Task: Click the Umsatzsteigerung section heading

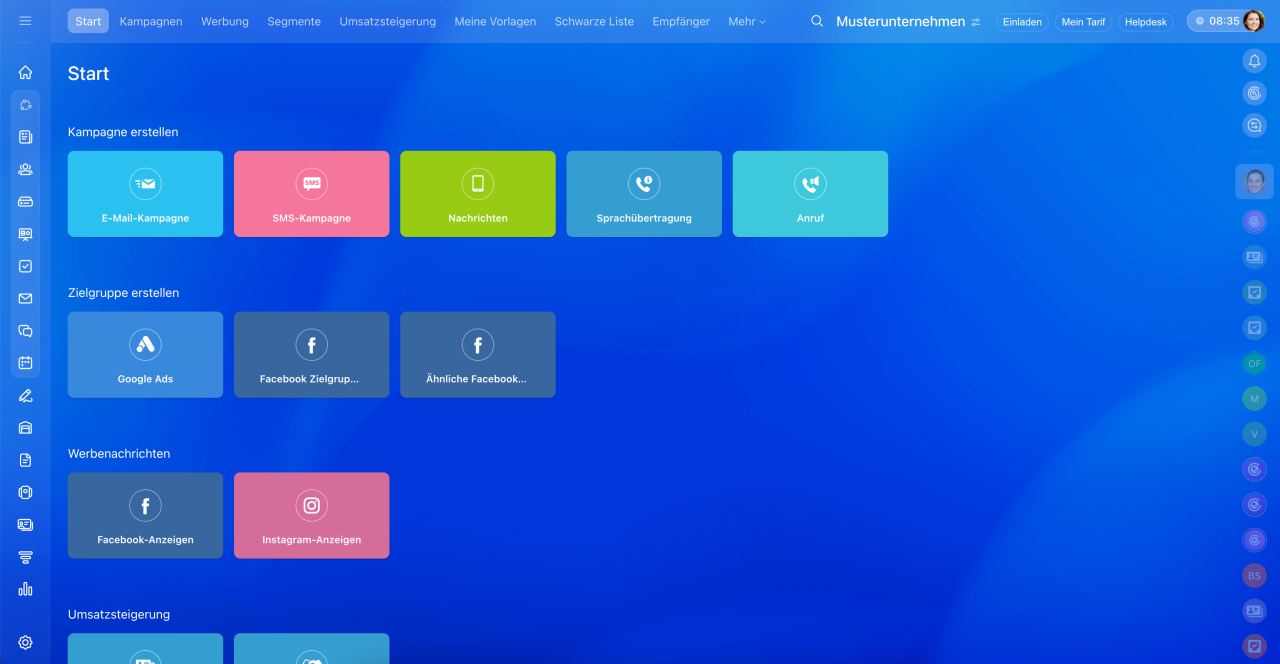Action: (x=119, y=615)
